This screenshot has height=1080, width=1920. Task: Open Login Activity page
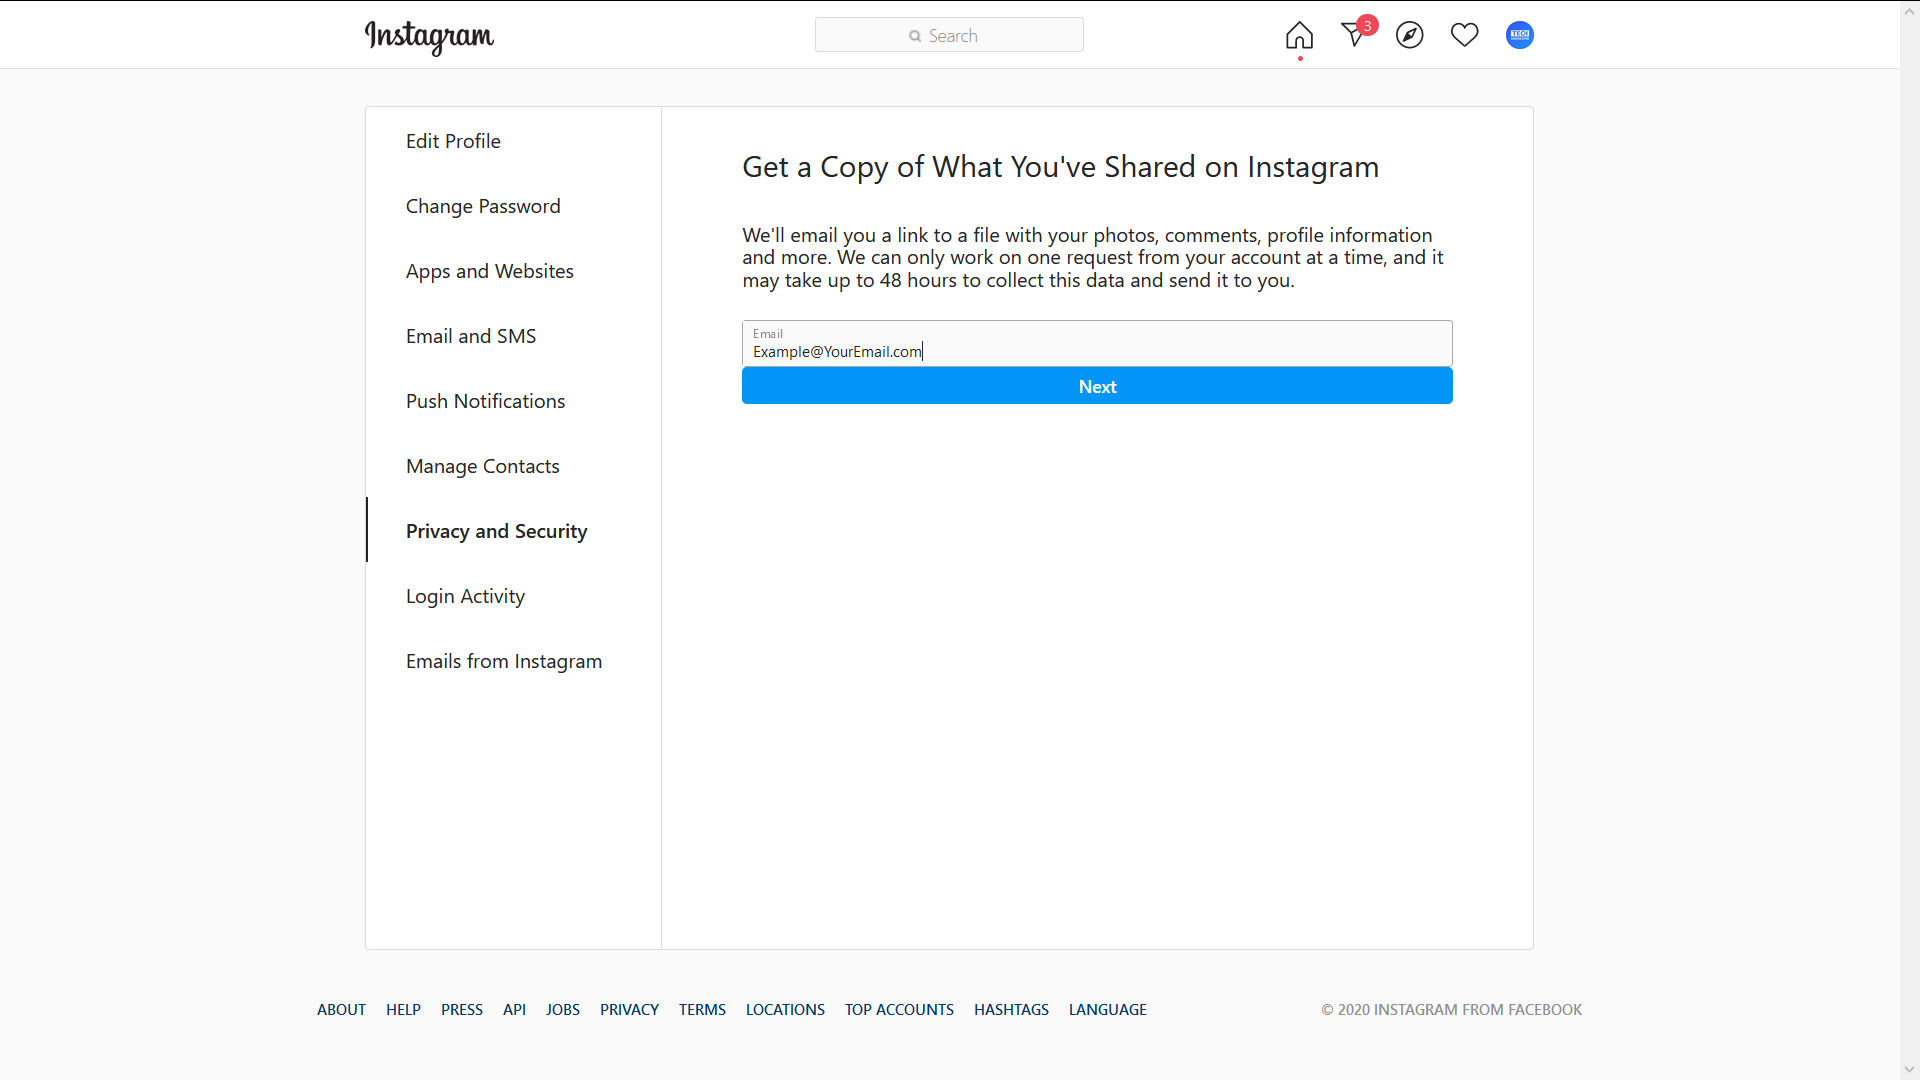[x=465, y=596]
